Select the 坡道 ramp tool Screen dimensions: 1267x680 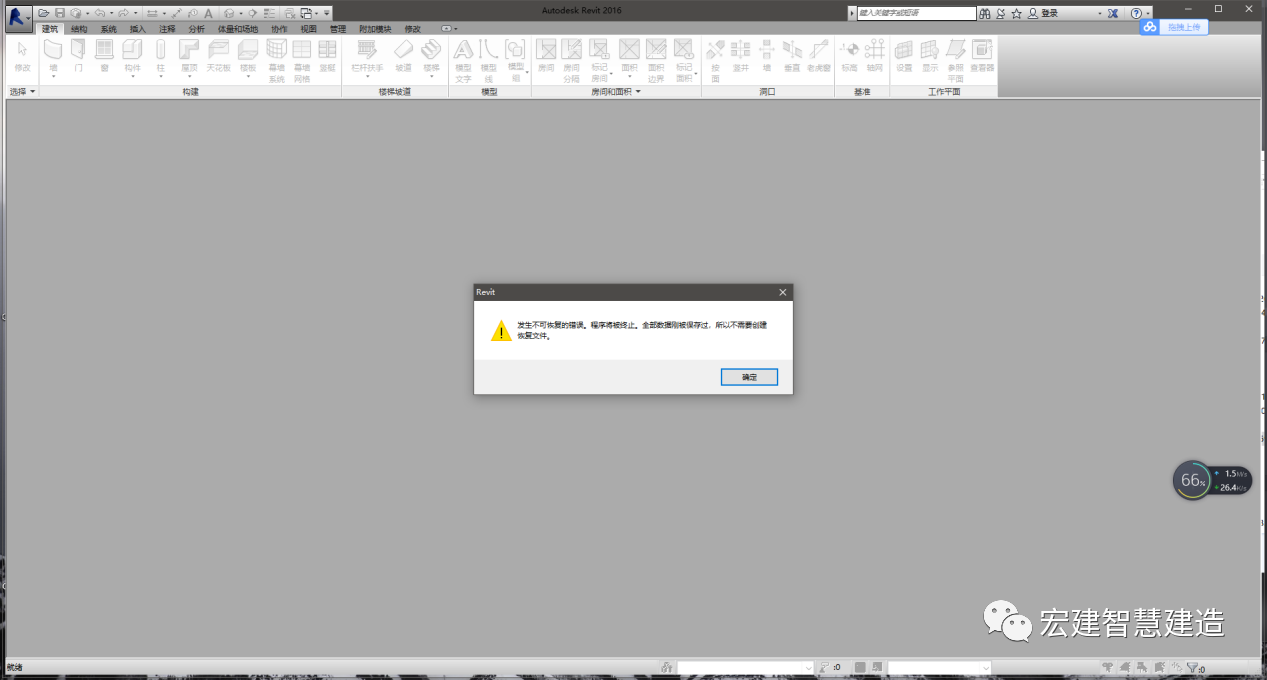click(x=403, y=55)
